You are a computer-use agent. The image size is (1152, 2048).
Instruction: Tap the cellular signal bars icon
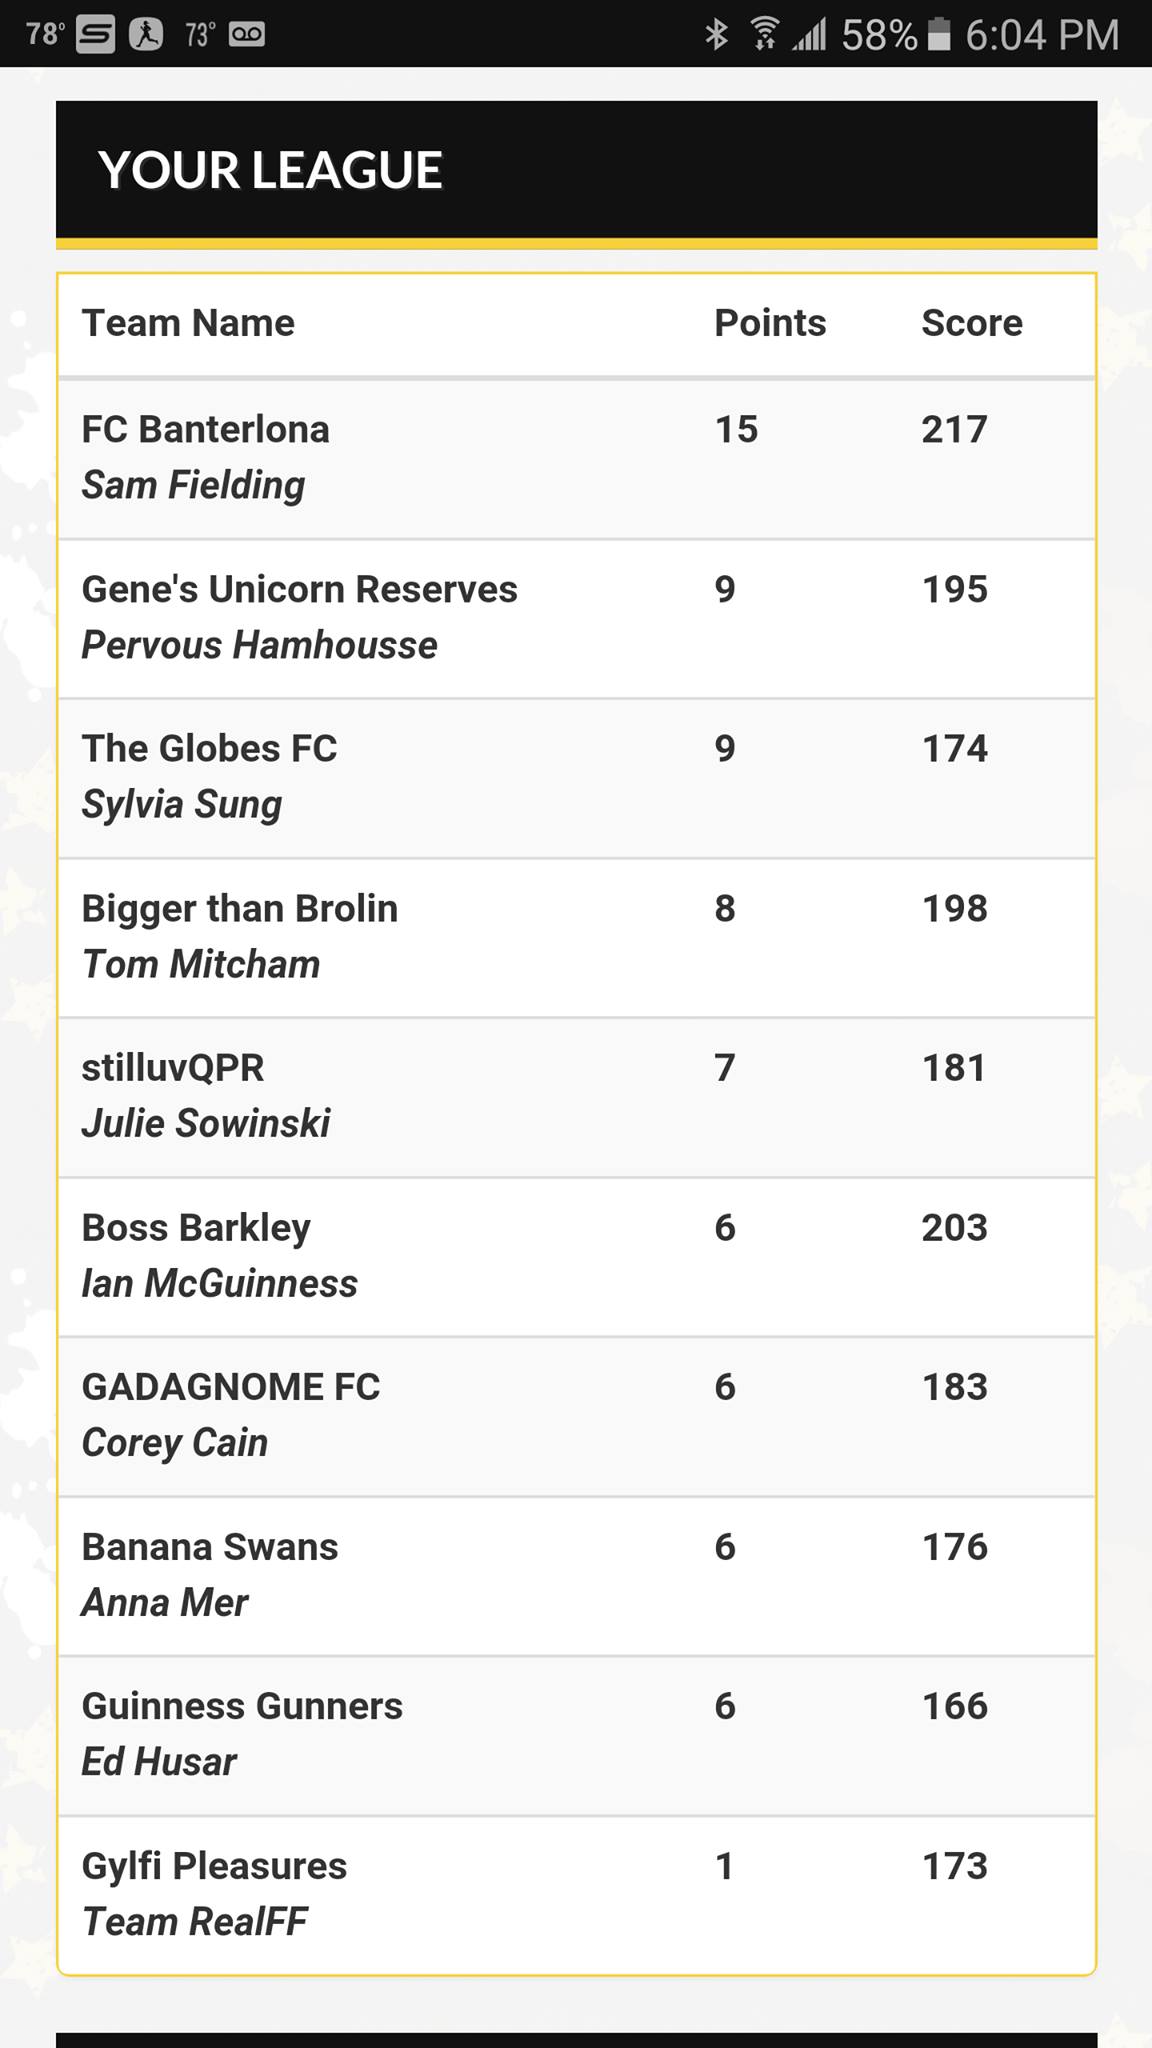(810, 36)
